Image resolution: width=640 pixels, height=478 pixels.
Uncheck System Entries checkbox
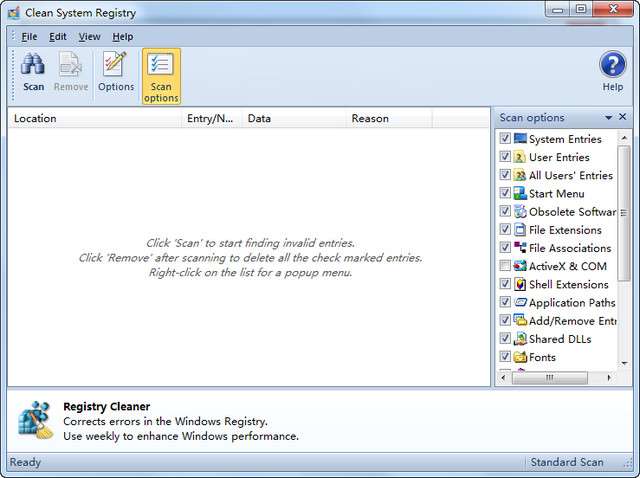pyautogui.click(x=505, y=138)
